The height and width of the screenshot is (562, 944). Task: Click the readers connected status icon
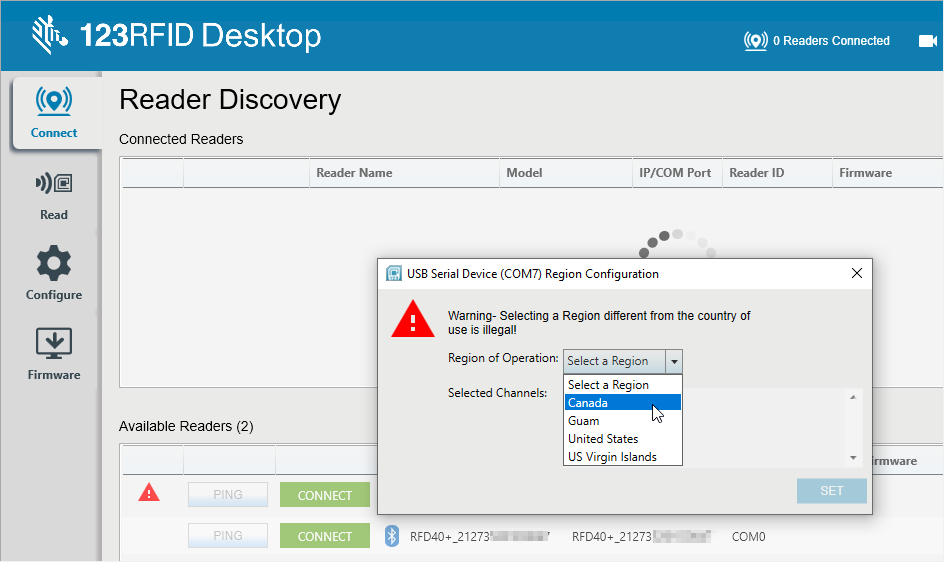pos(755,41)
